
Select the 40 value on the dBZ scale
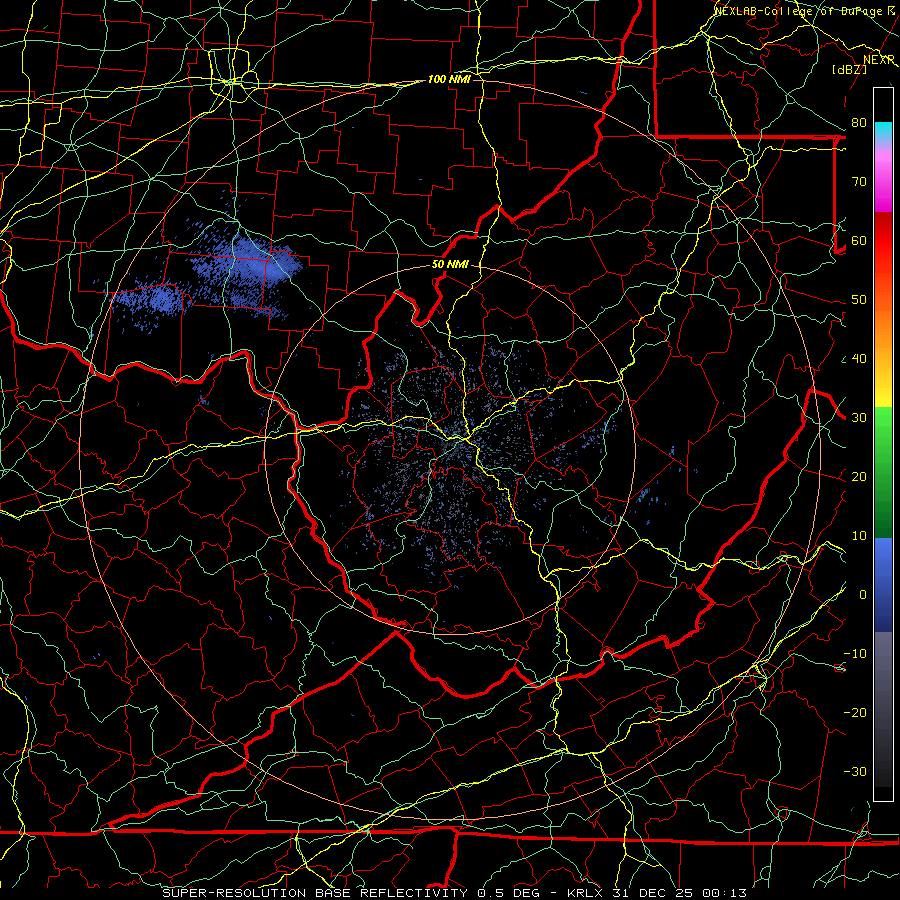click(x=859, y=359)
